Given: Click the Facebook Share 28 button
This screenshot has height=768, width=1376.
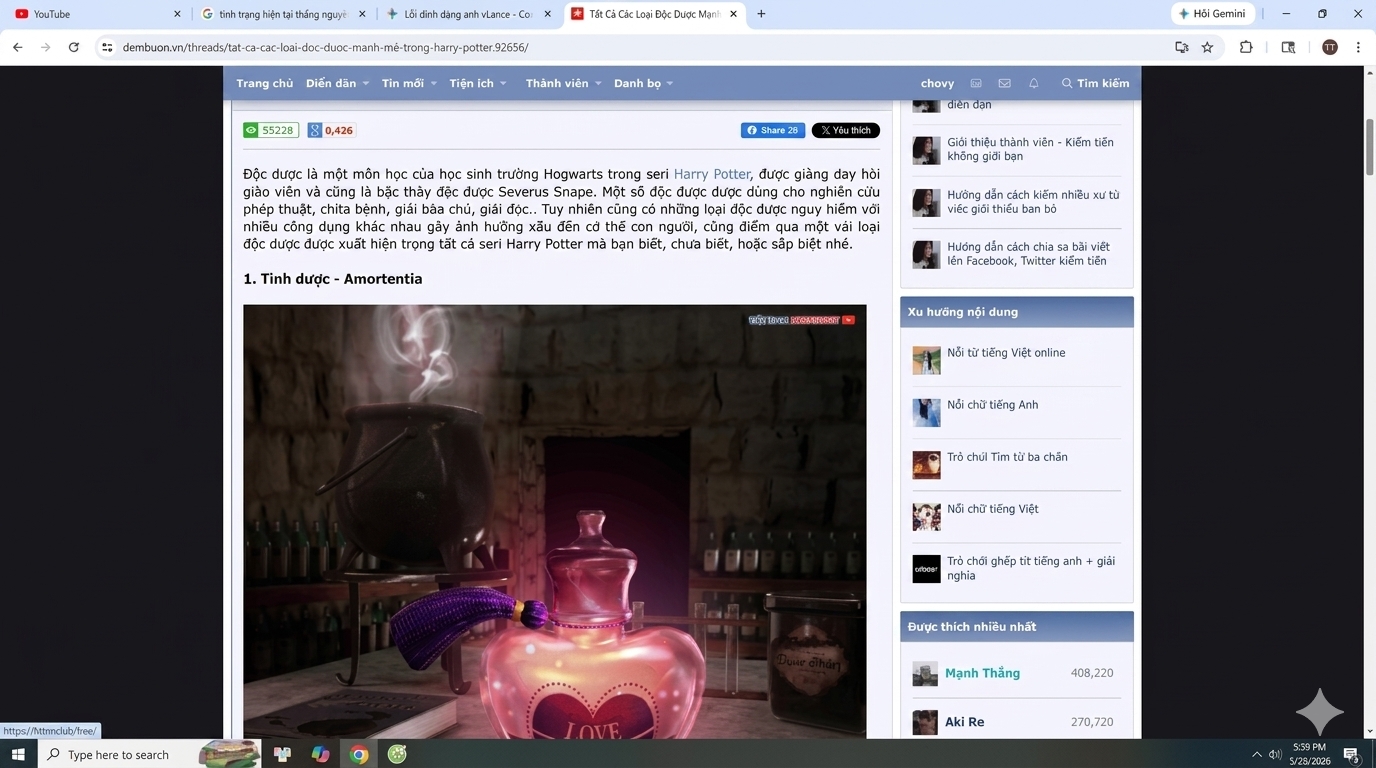Looking at the screenshot, I should click(x=773, y=130).
